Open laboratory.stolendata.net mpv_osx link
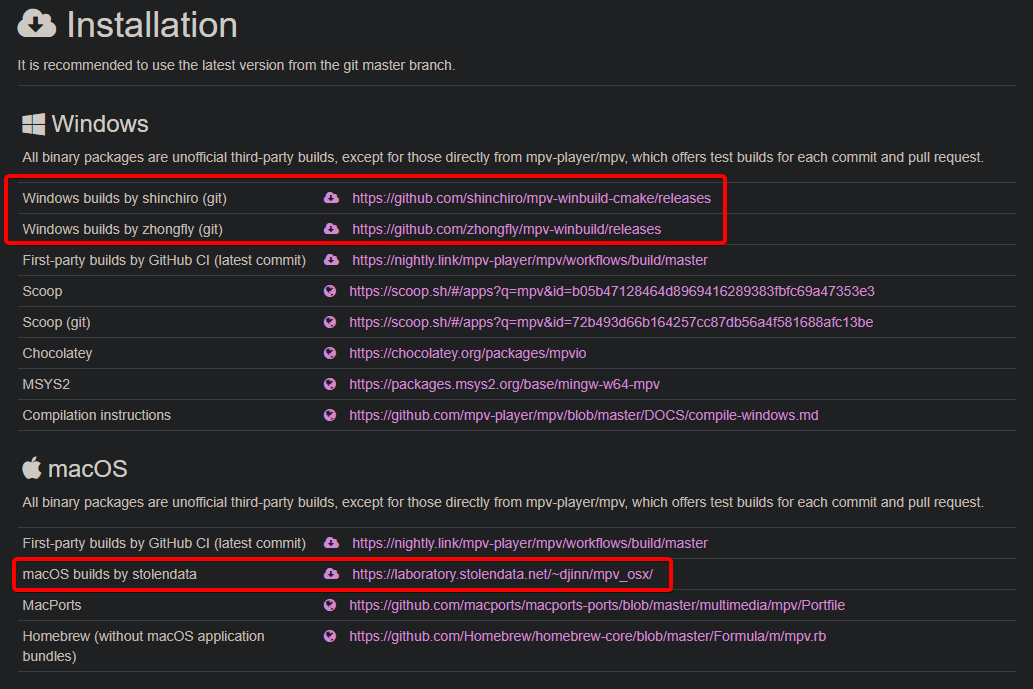The width and height of the screenshot is (1033, 689). click(x=502, y=574)
